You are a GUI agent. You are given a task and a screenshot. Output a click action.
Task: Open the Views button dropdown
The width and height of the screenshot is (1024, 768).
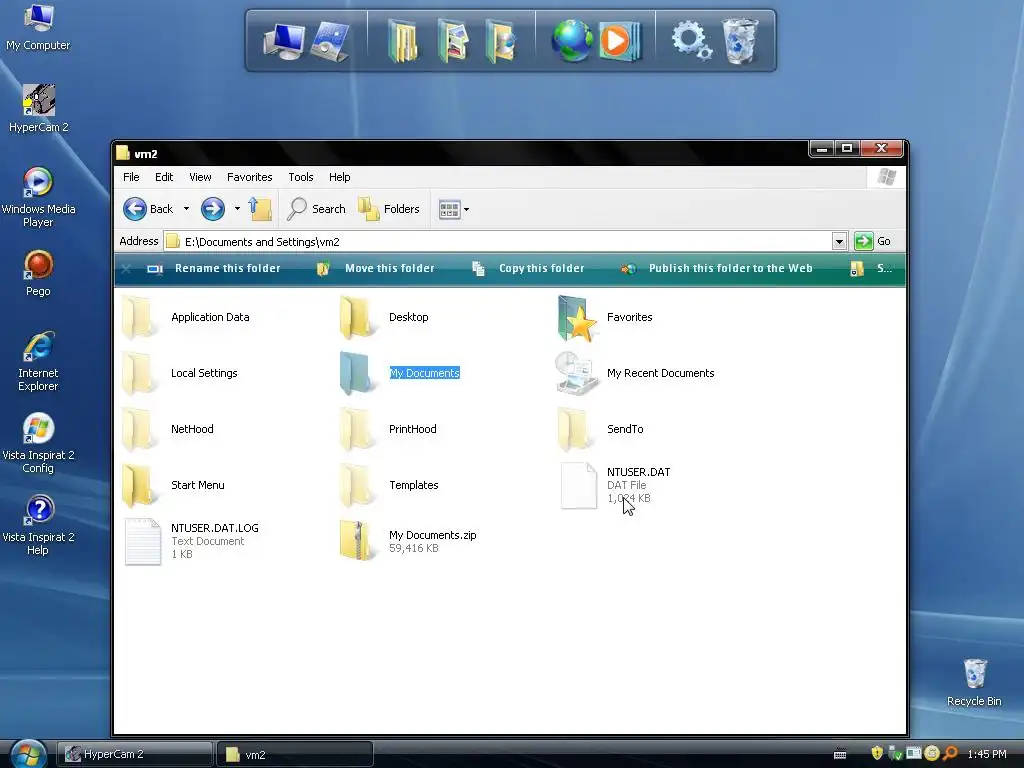coord(454,210)
